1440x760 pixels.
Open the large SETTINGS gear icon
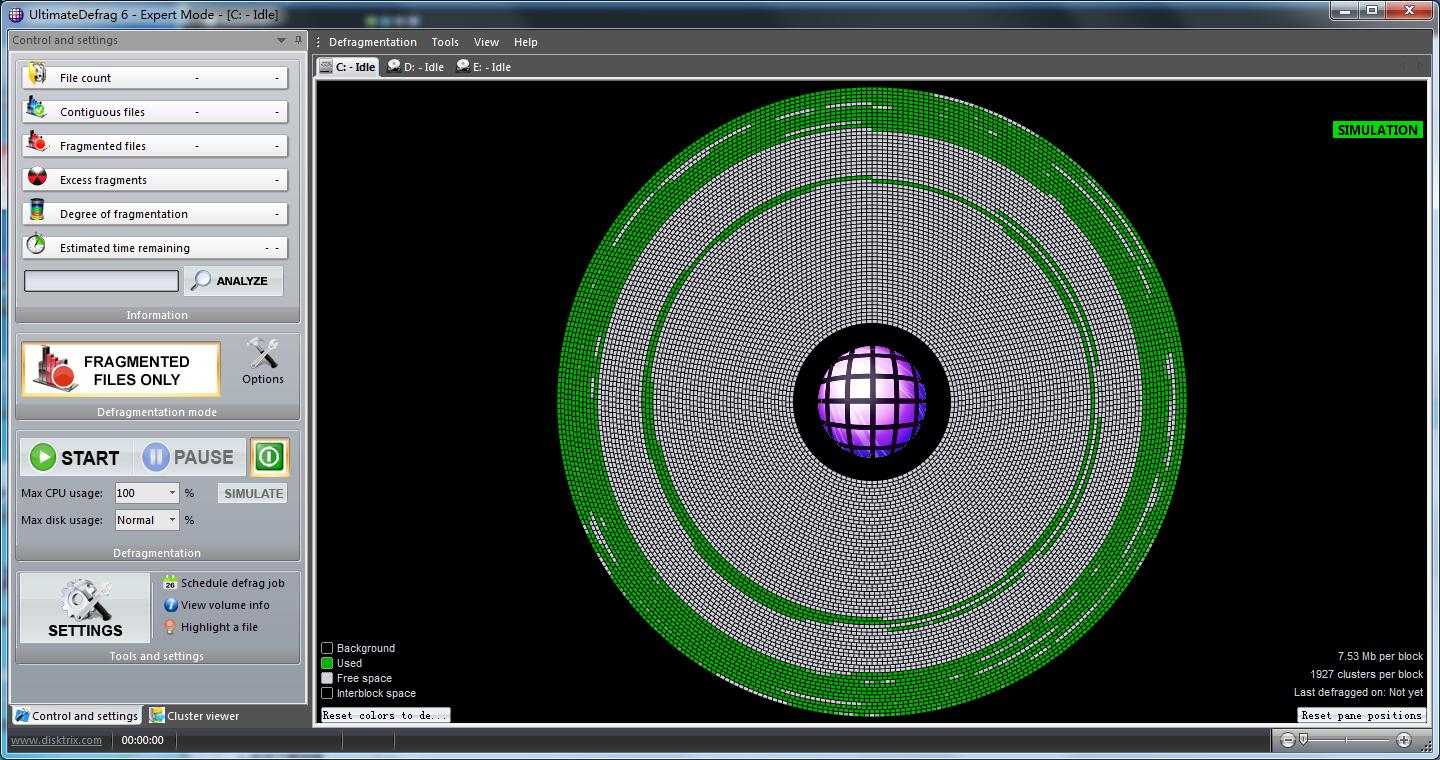click(85, 600)
